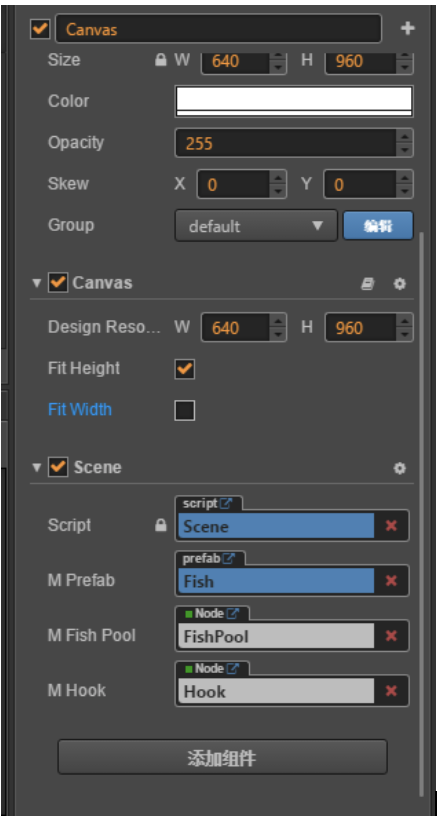This screenshot has width=442, height=816.
Task: Collapse the Scene component section
Action: [x=36, y=467]
